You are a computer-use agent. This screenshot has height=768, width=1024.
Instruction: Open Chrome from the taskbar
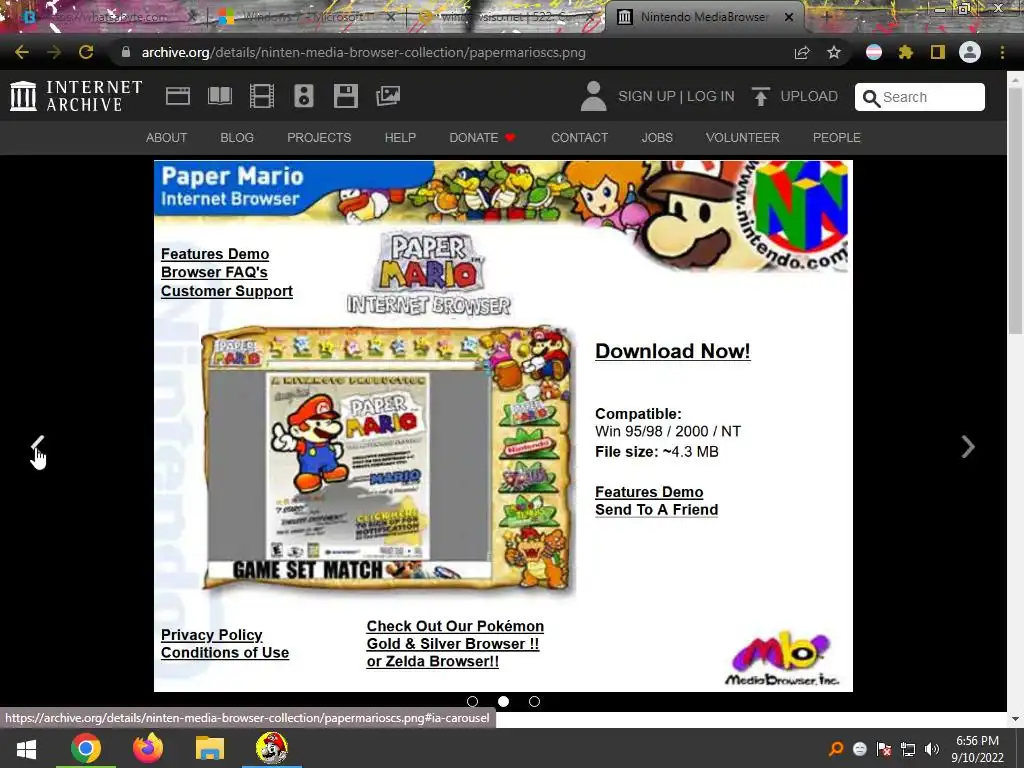point(86,748)
